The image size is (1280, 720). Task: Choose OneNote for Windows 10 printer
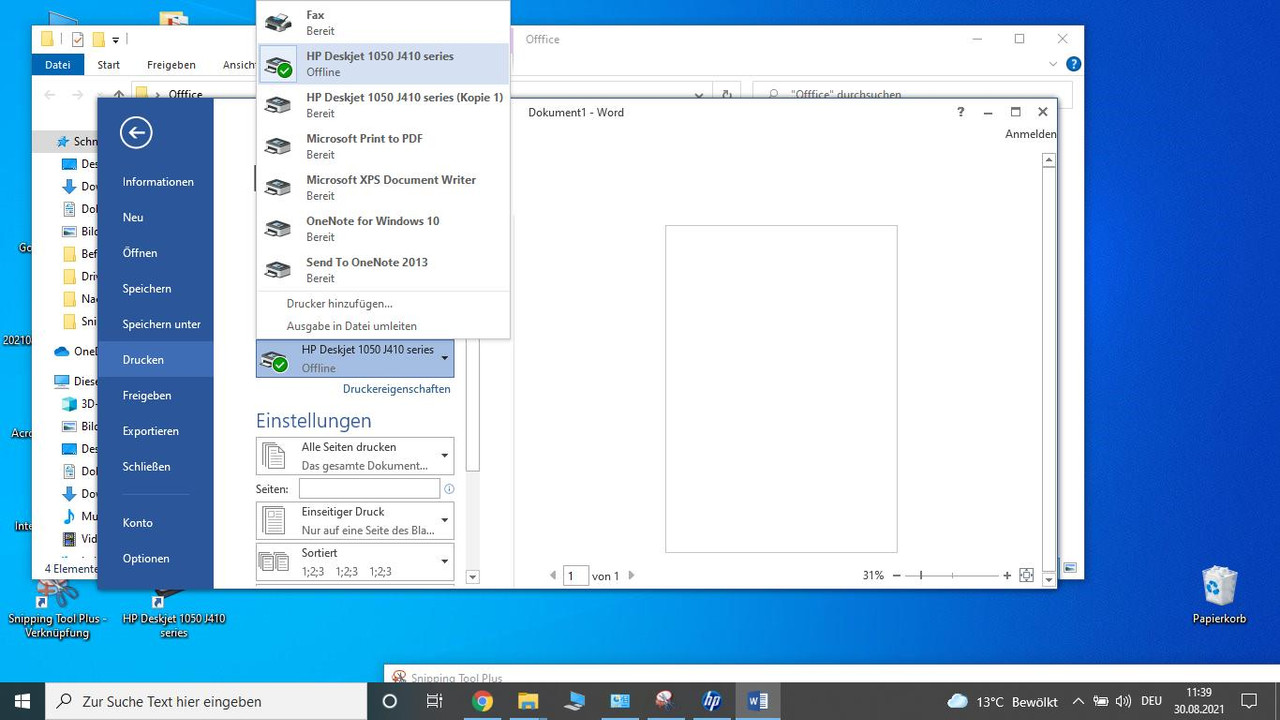383,228
